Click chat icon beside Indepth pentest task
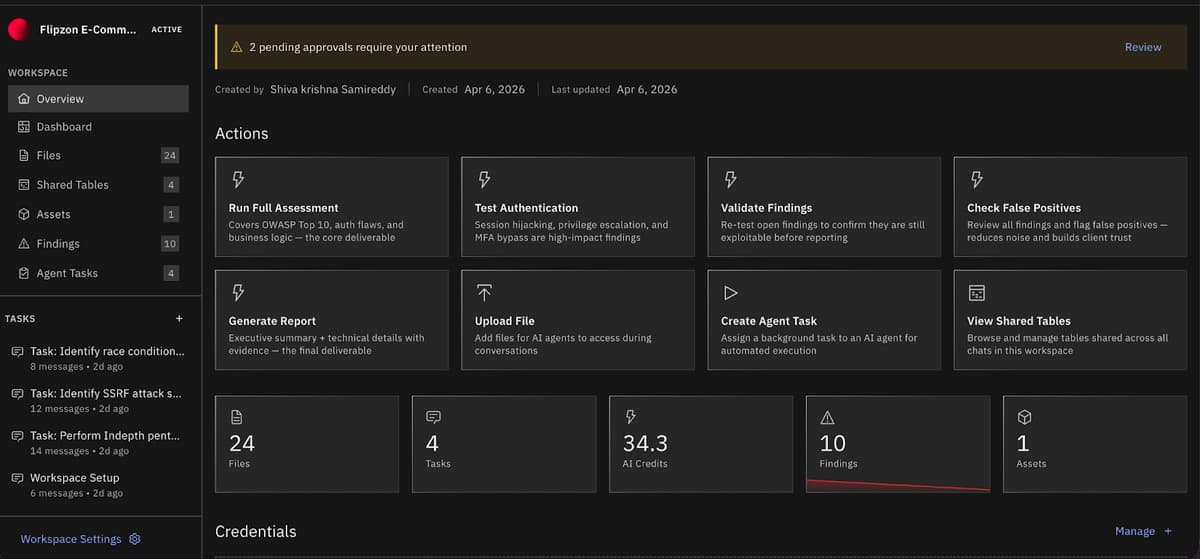Screen dimensions: 1200x559 tap(17, 436)
